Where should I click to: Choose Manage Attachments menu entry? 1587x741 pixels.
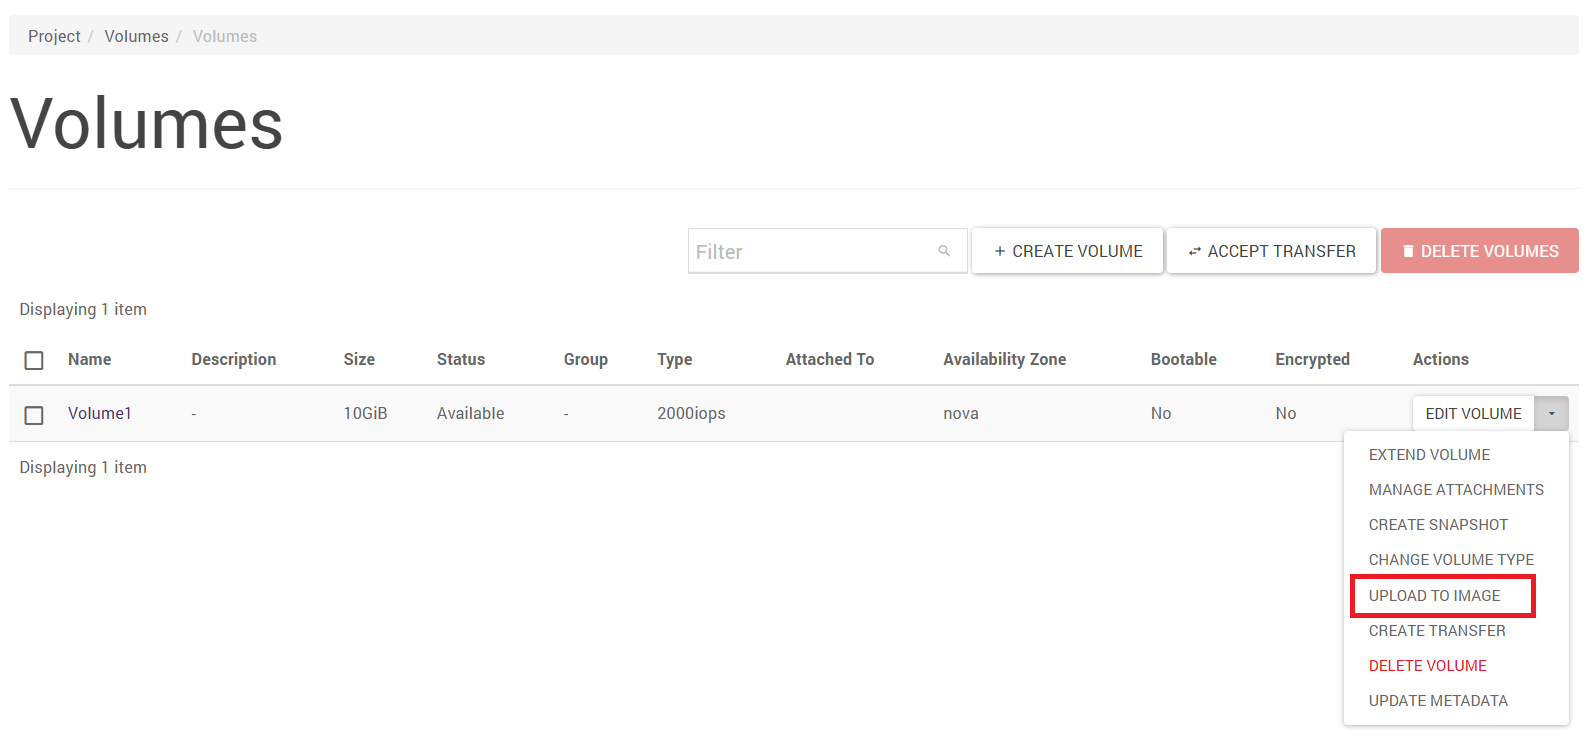click(1455, 490)
